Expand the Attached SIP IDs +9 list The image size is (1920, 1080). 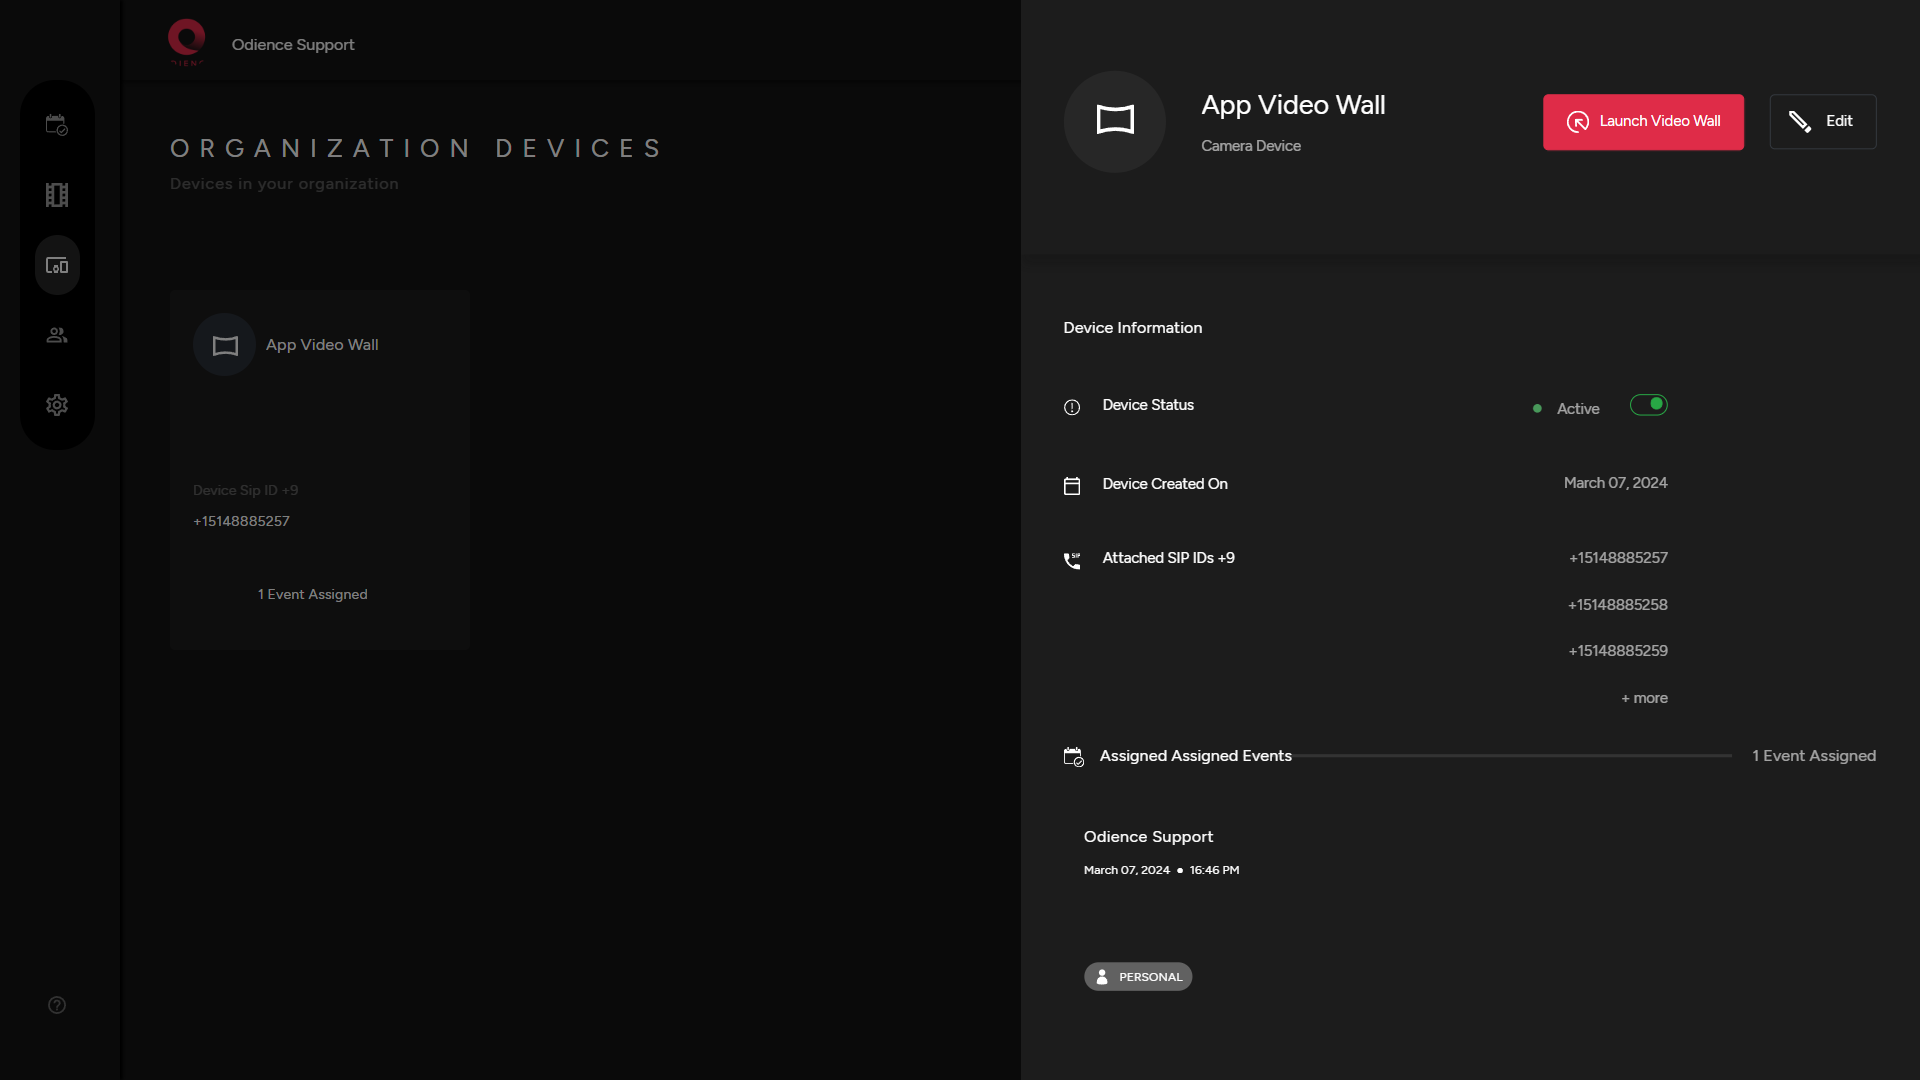[x=1167, y=557]
